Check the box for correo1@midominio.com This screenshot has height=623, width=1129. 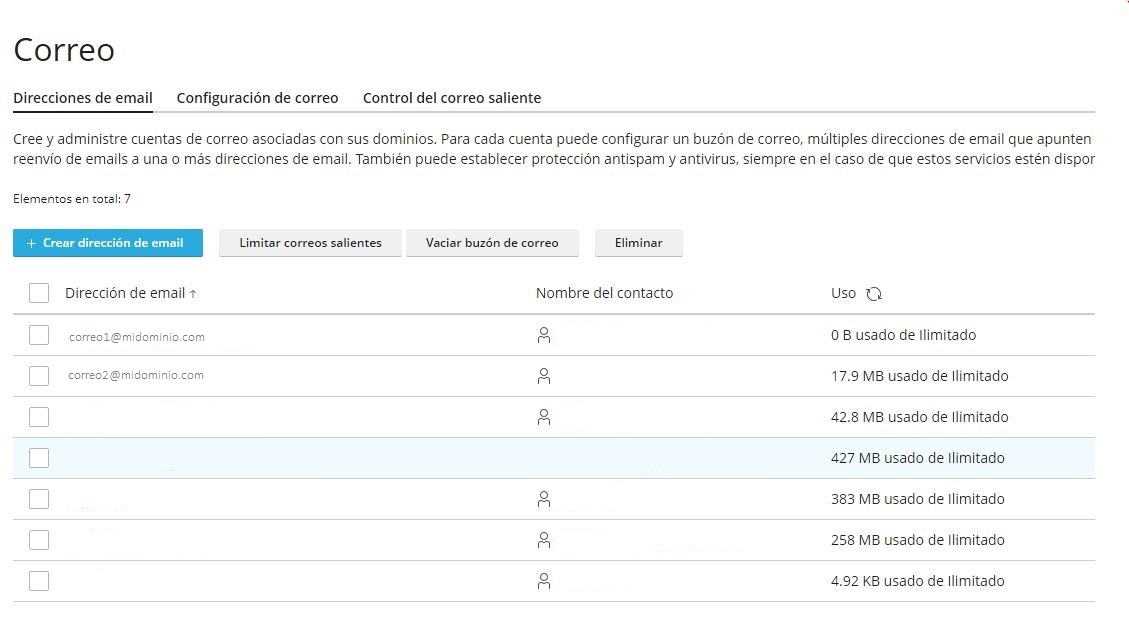39,335
